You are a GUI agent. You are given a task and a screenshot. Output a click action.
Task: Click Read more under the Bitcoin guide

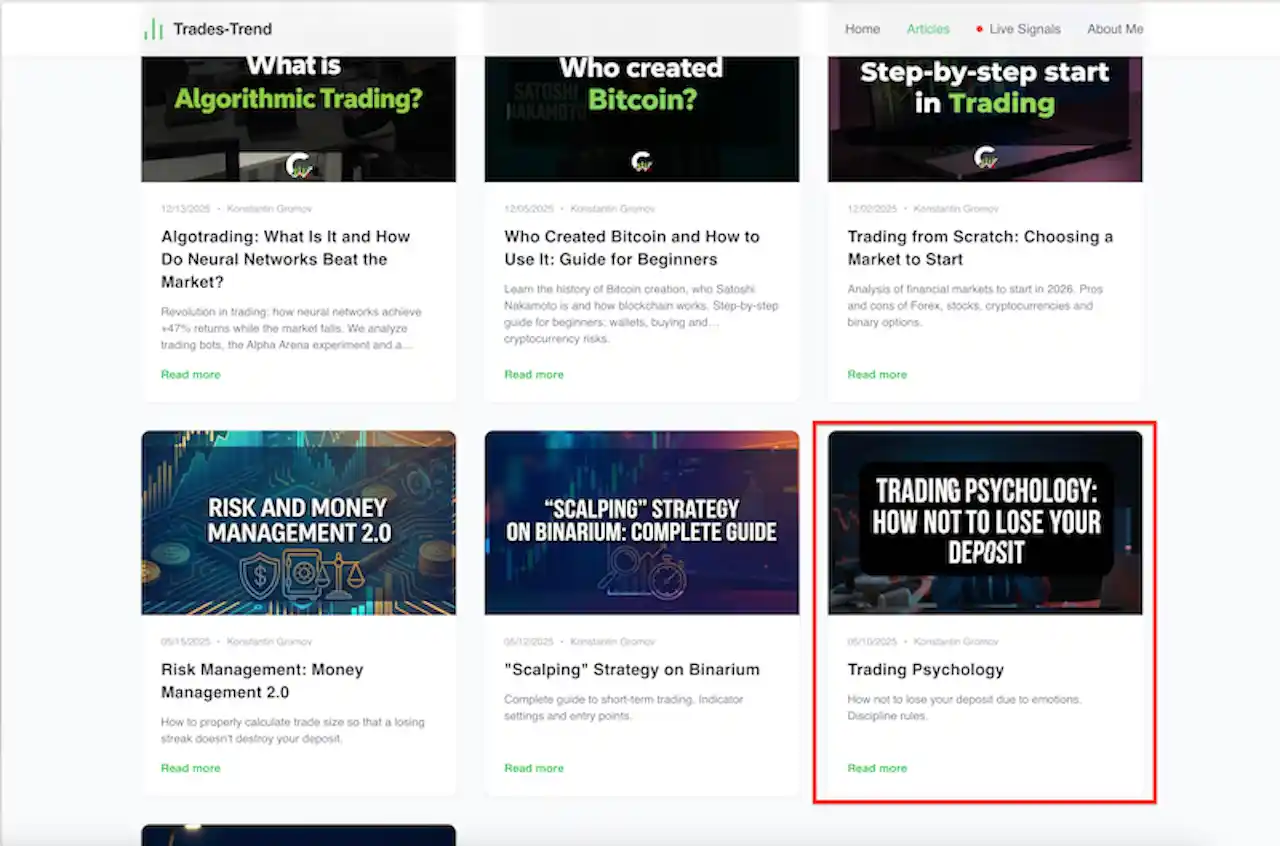[x=534, y=374]
